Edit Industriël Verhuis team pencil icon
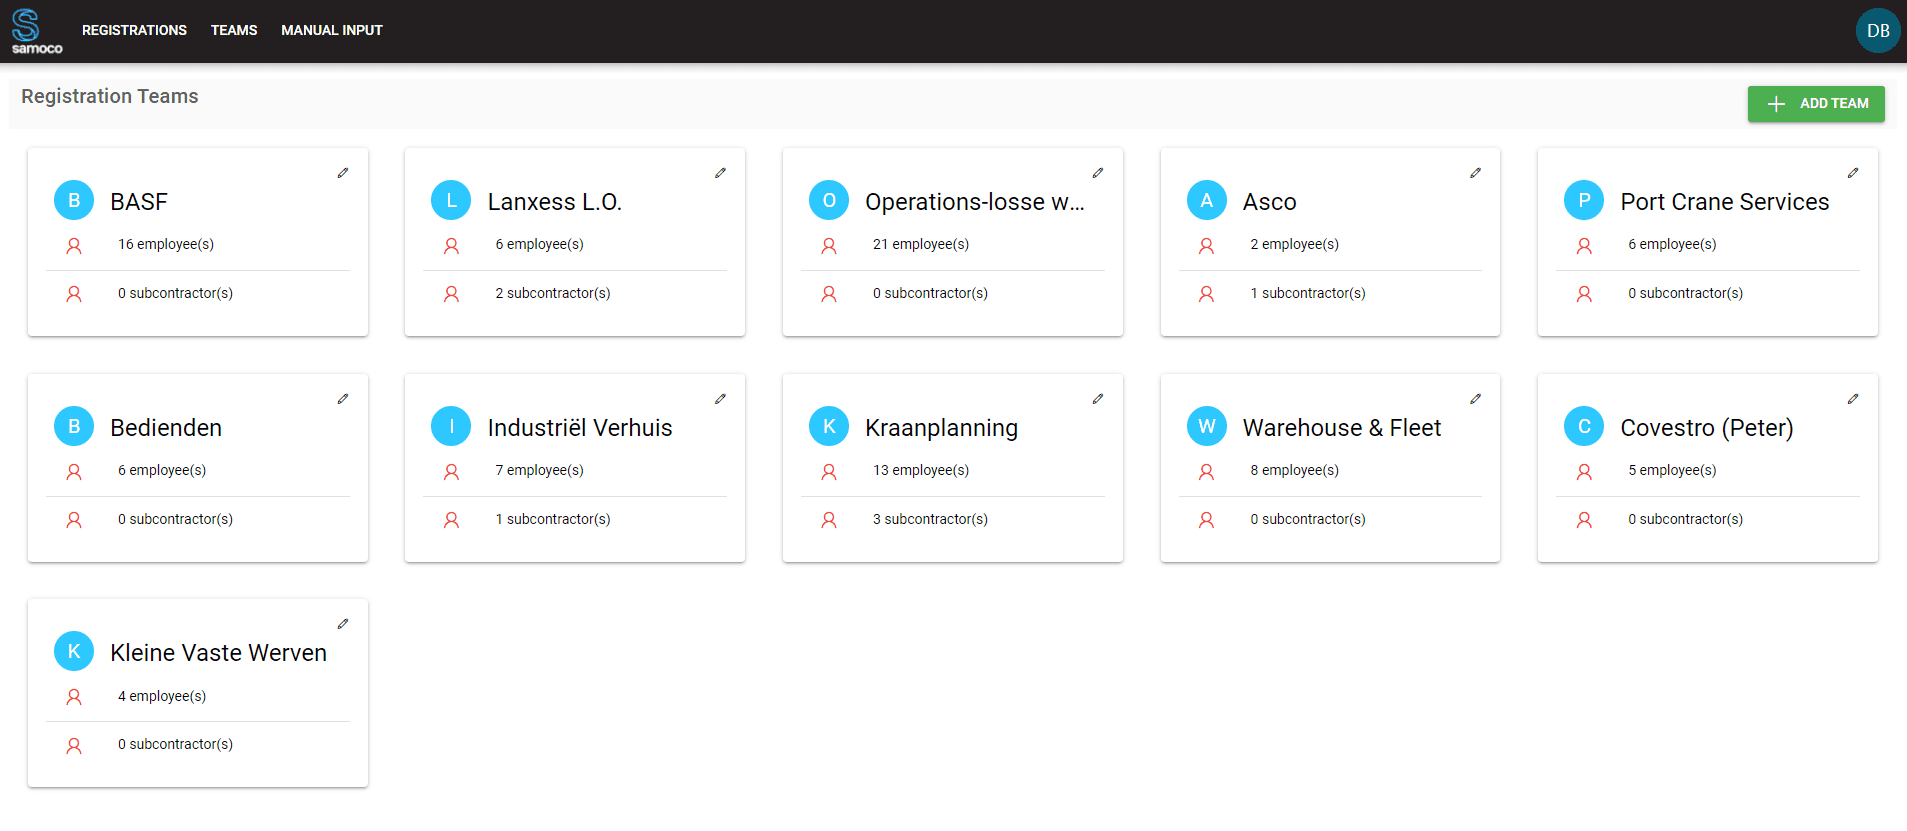This screenshot has height=831, width=1907. [720, 399]
